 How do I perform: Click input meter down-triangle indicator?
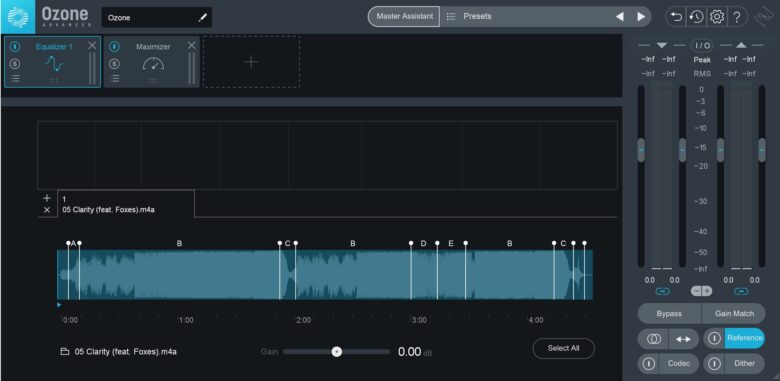click(661, 45)
